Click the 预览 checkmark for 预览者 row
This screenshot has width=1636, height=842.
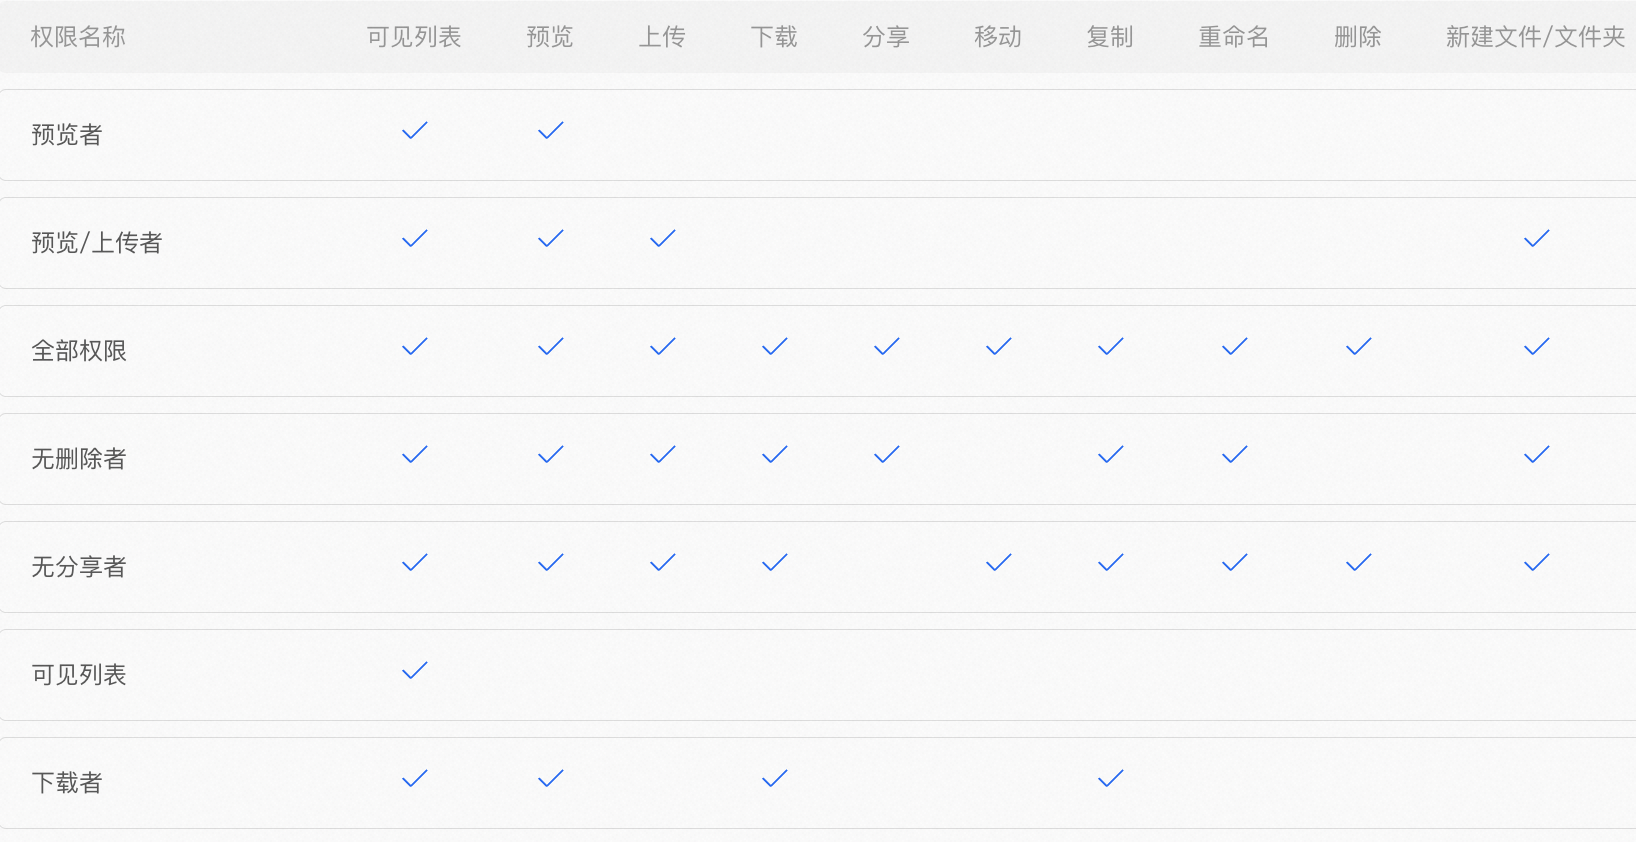point(551,130)
